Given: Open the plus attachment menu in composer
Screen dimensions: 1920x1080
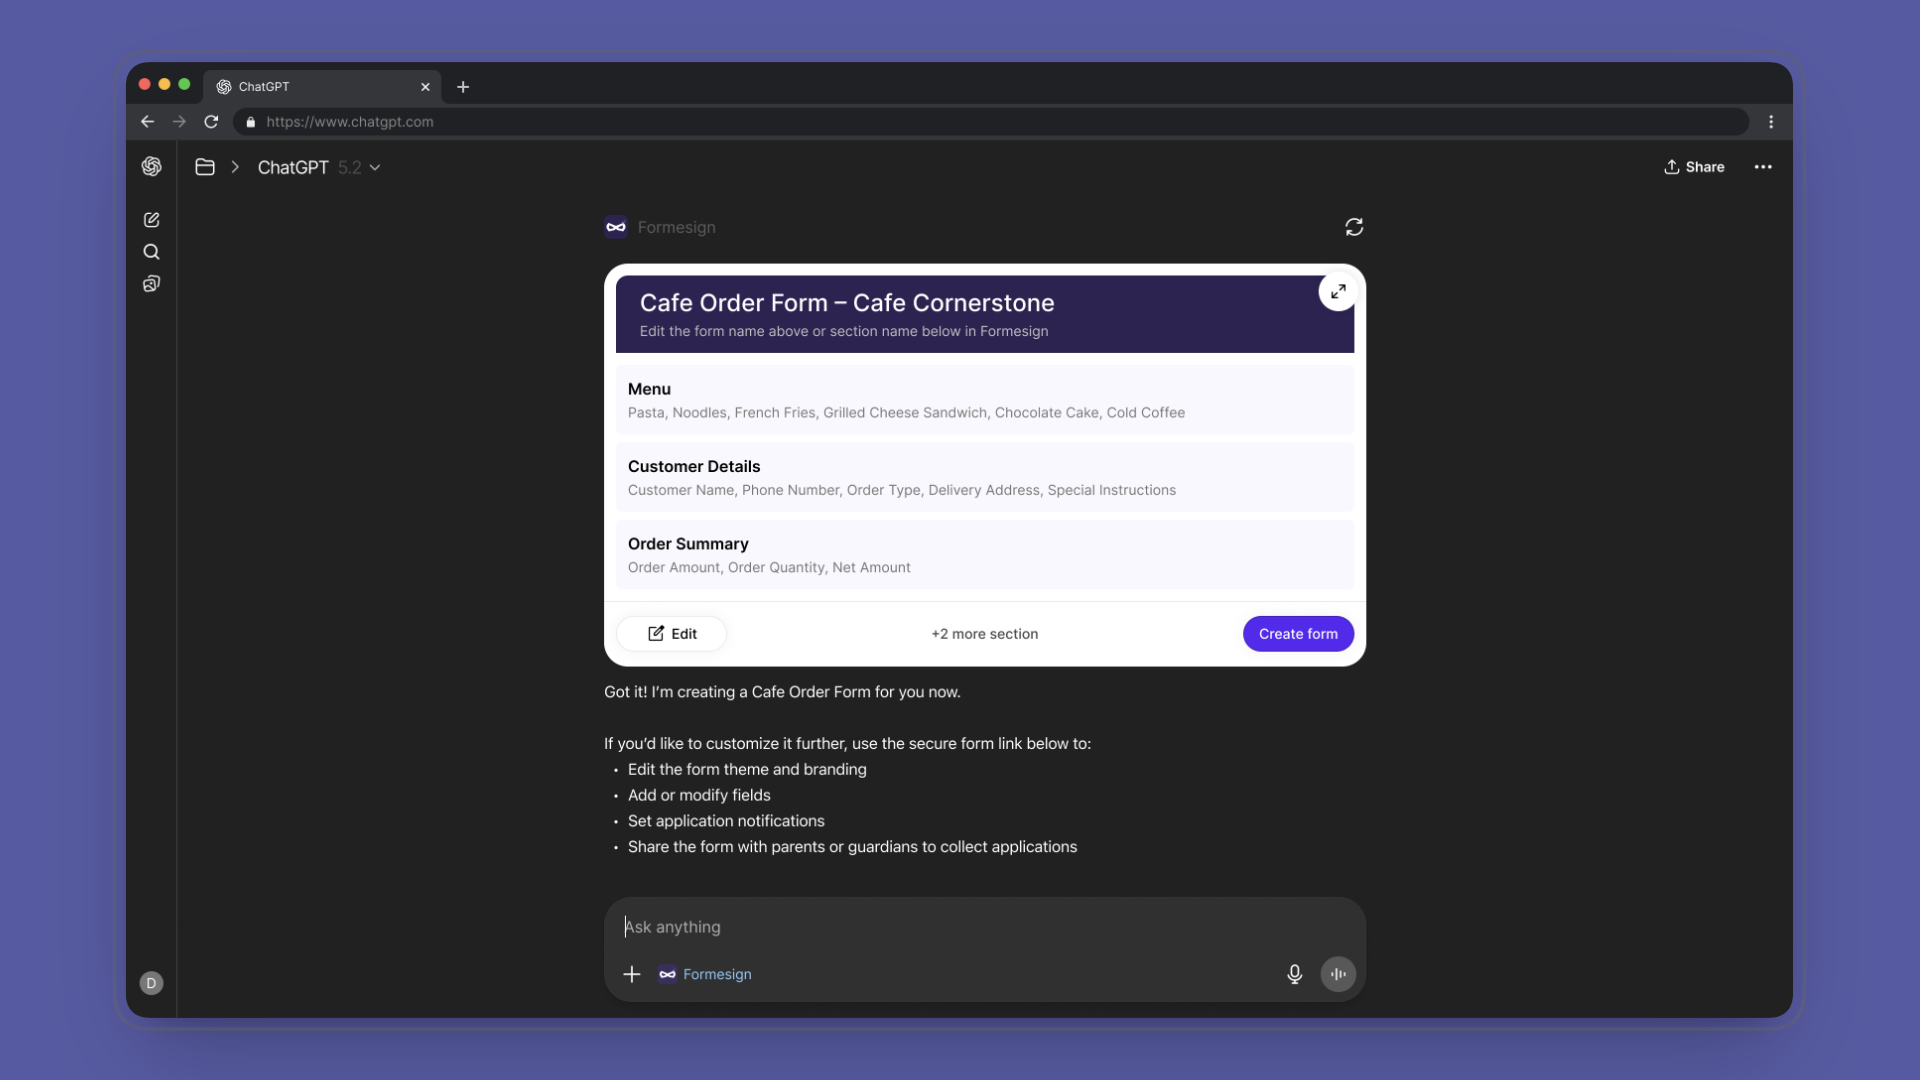Looking at the screenshot, I should coord(632,974).
